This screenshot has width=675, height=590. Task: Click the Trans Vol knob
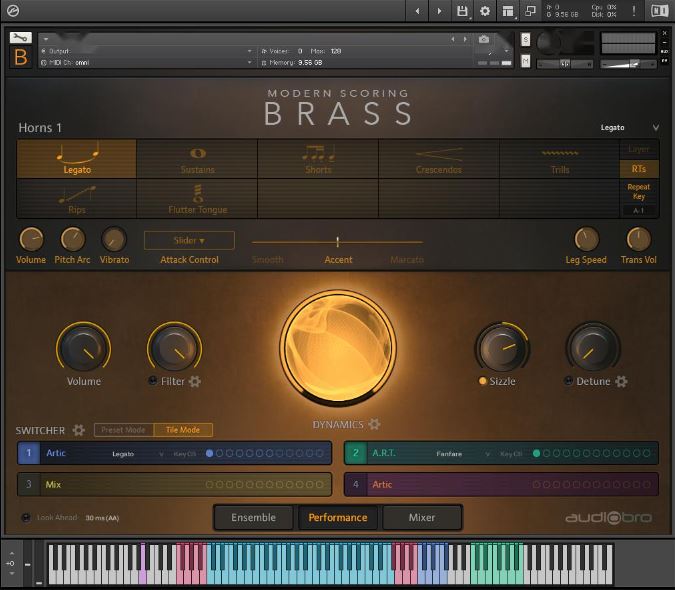(638, 239)
